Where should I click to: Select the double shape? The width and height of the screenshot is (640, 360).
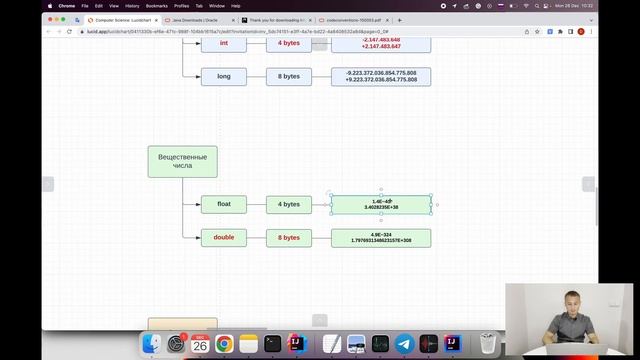(x=224, y=238)
